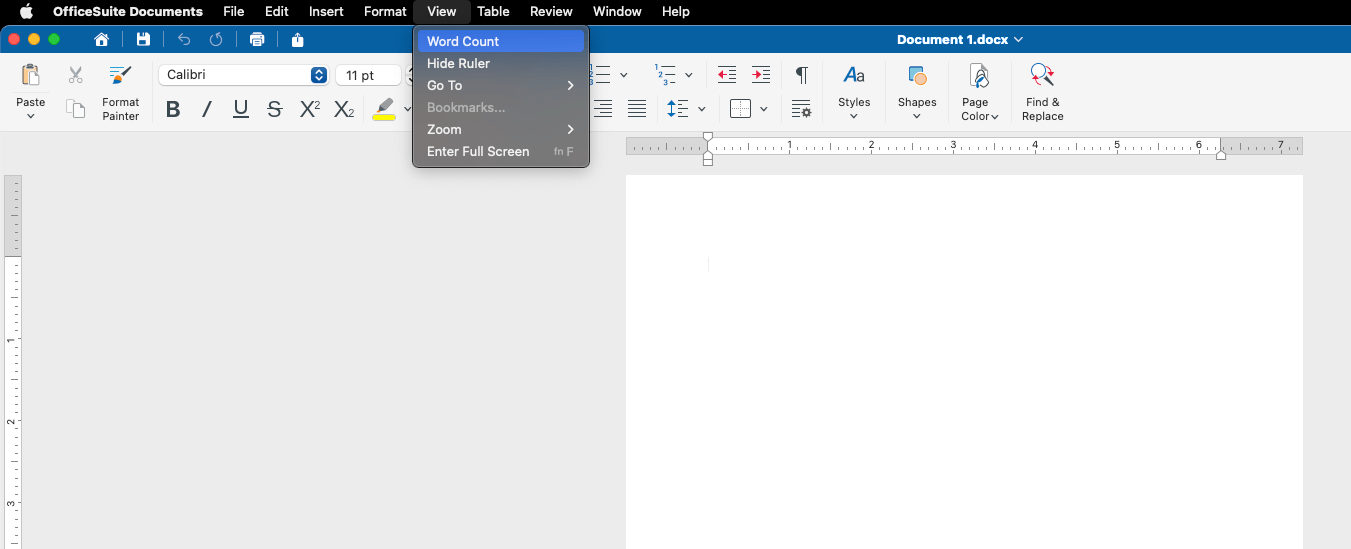Click the 11 pt font size field
This screenshot has width=1351, height=549.
click(367, 75)
